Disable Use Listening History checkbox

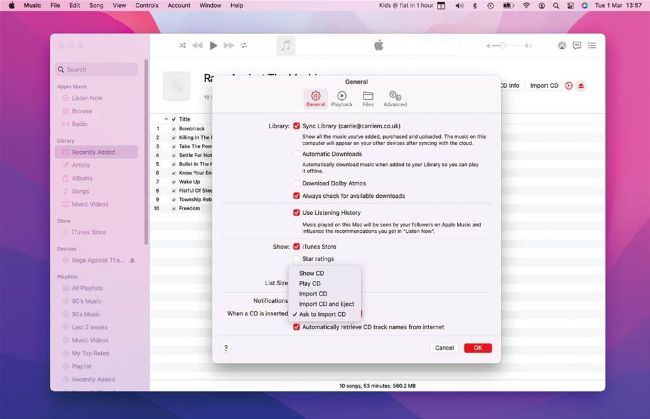coord(296,213)
